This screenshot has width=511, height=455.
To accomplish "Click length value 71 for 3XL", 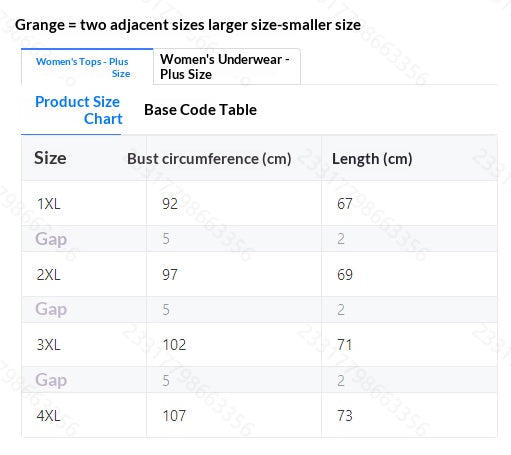I will [345, 345].
